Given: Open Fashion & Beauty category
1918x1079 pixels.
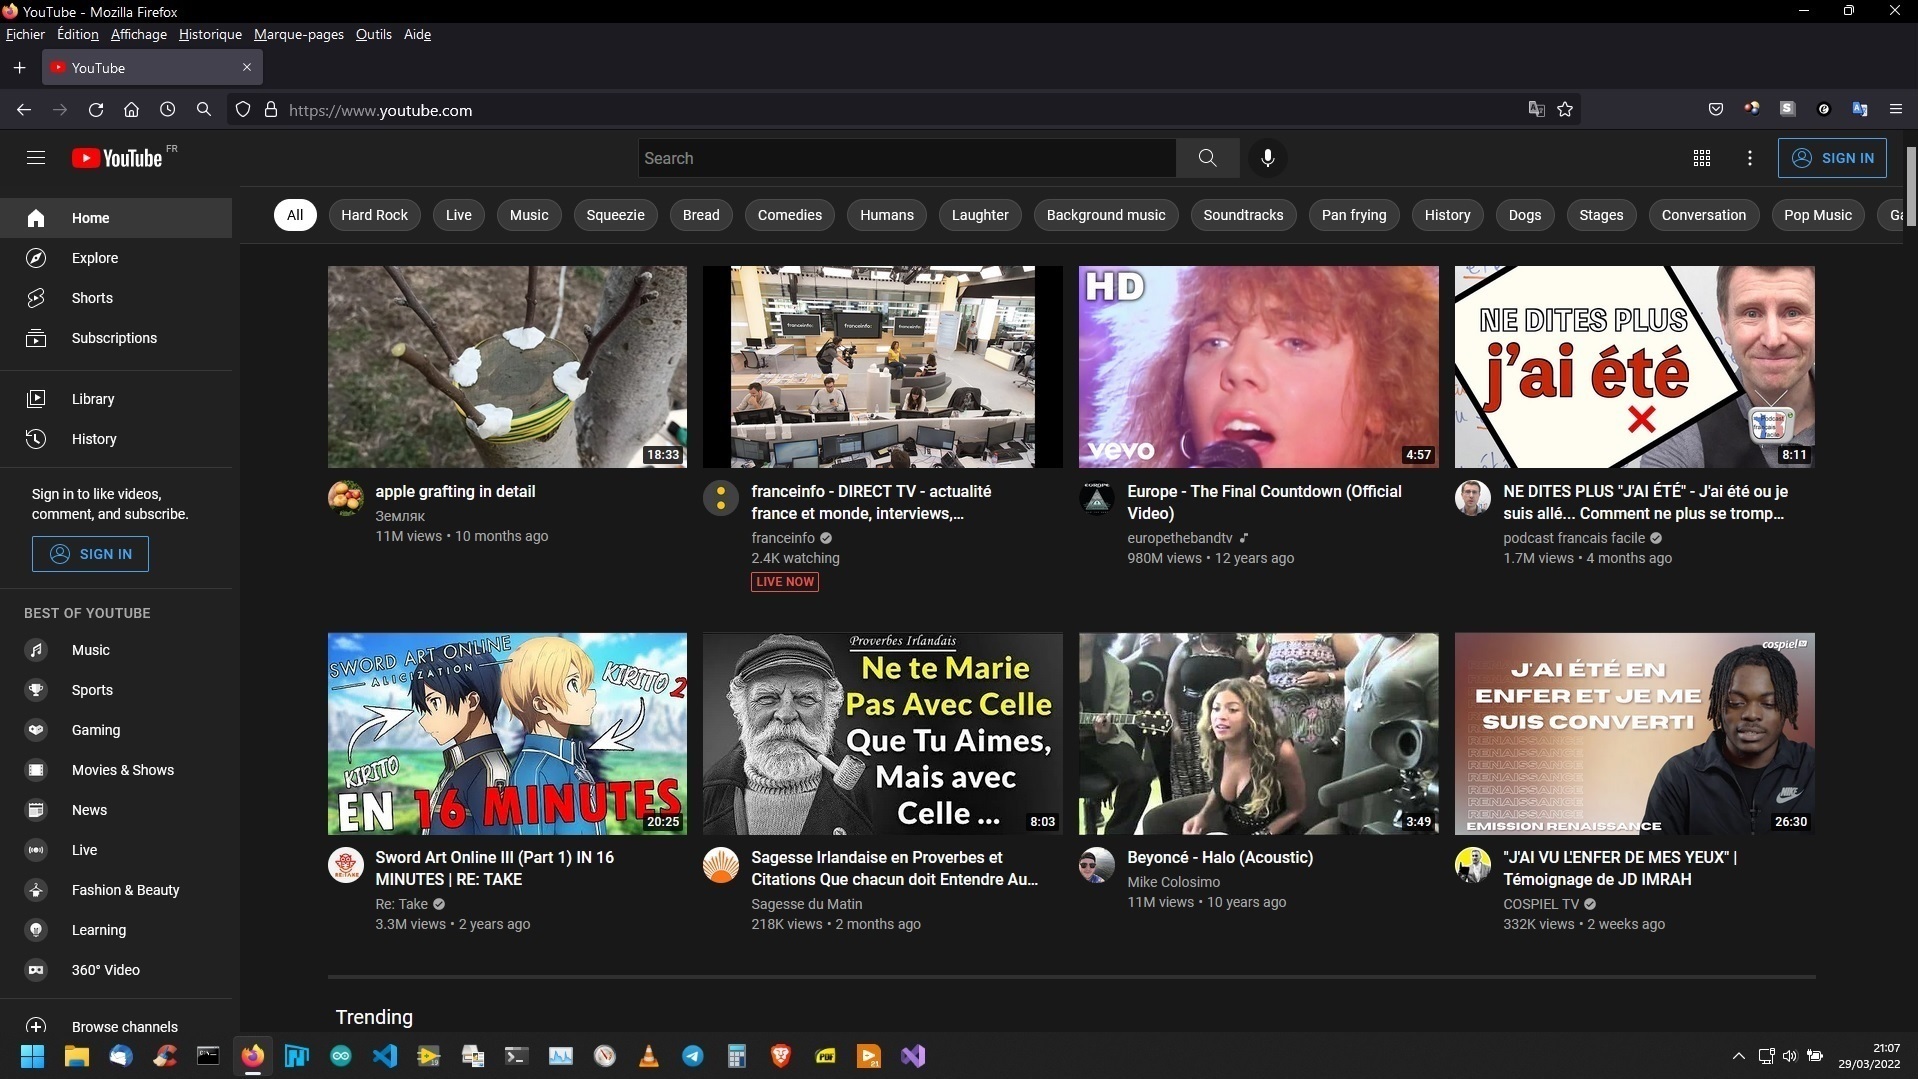Looking at the screenshot, I should click(116, 890).
